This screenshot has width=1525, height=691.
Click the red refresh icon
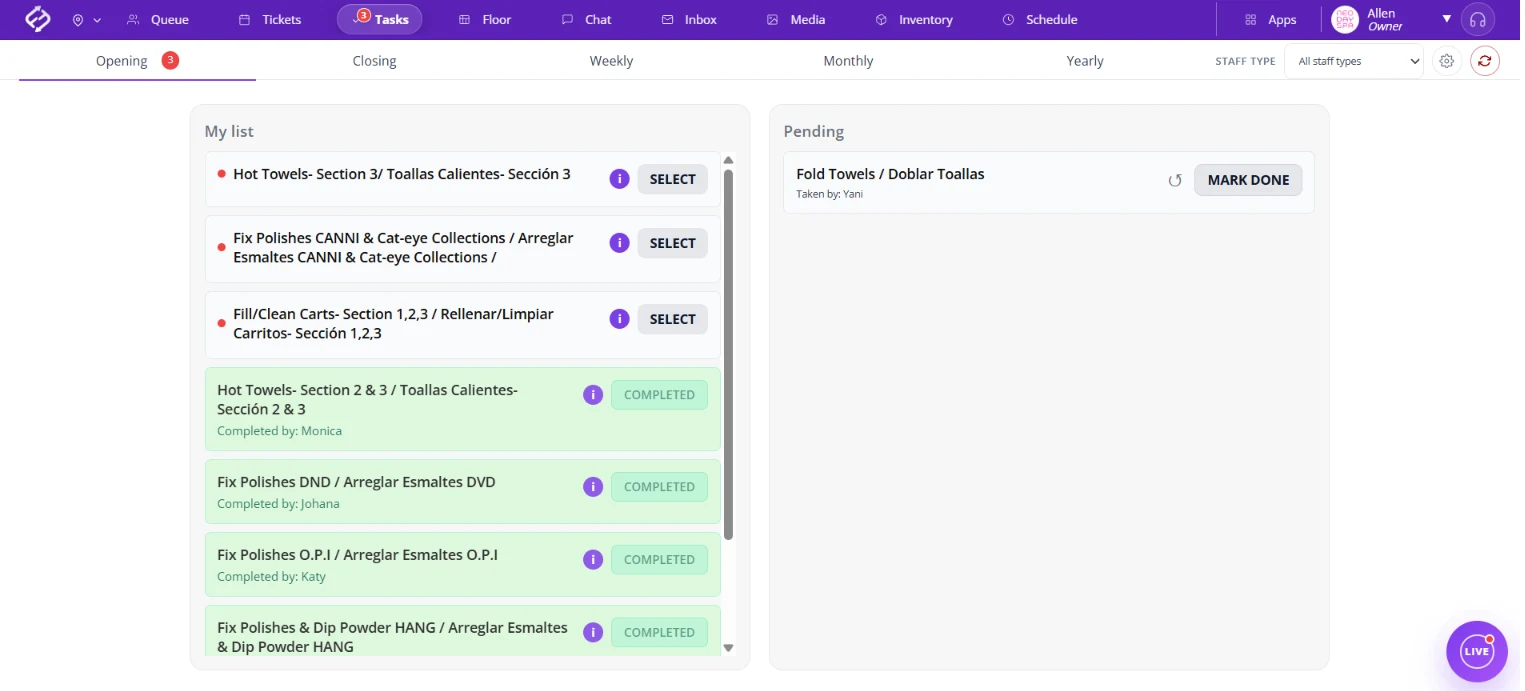pyautogui.click(x=1485, y=61)
